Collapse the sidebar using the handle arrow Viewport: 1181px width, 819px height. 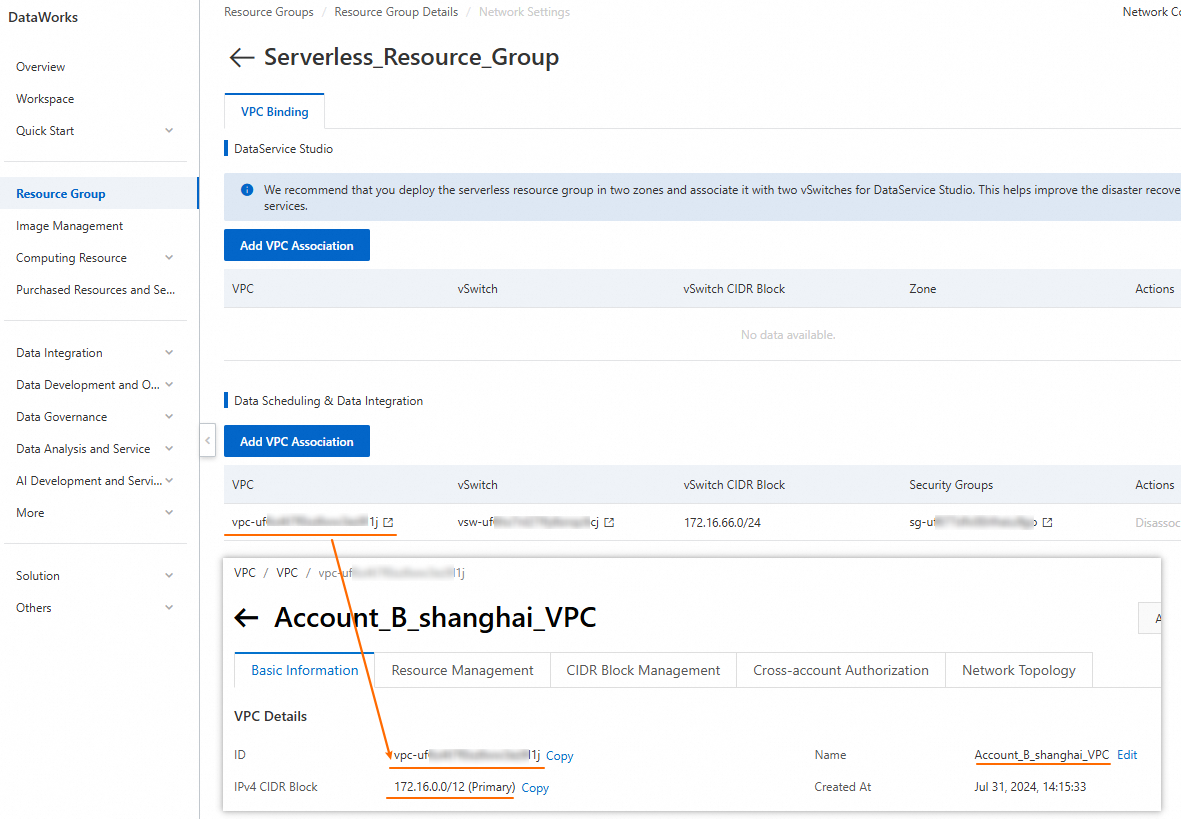tap(207, 440)
